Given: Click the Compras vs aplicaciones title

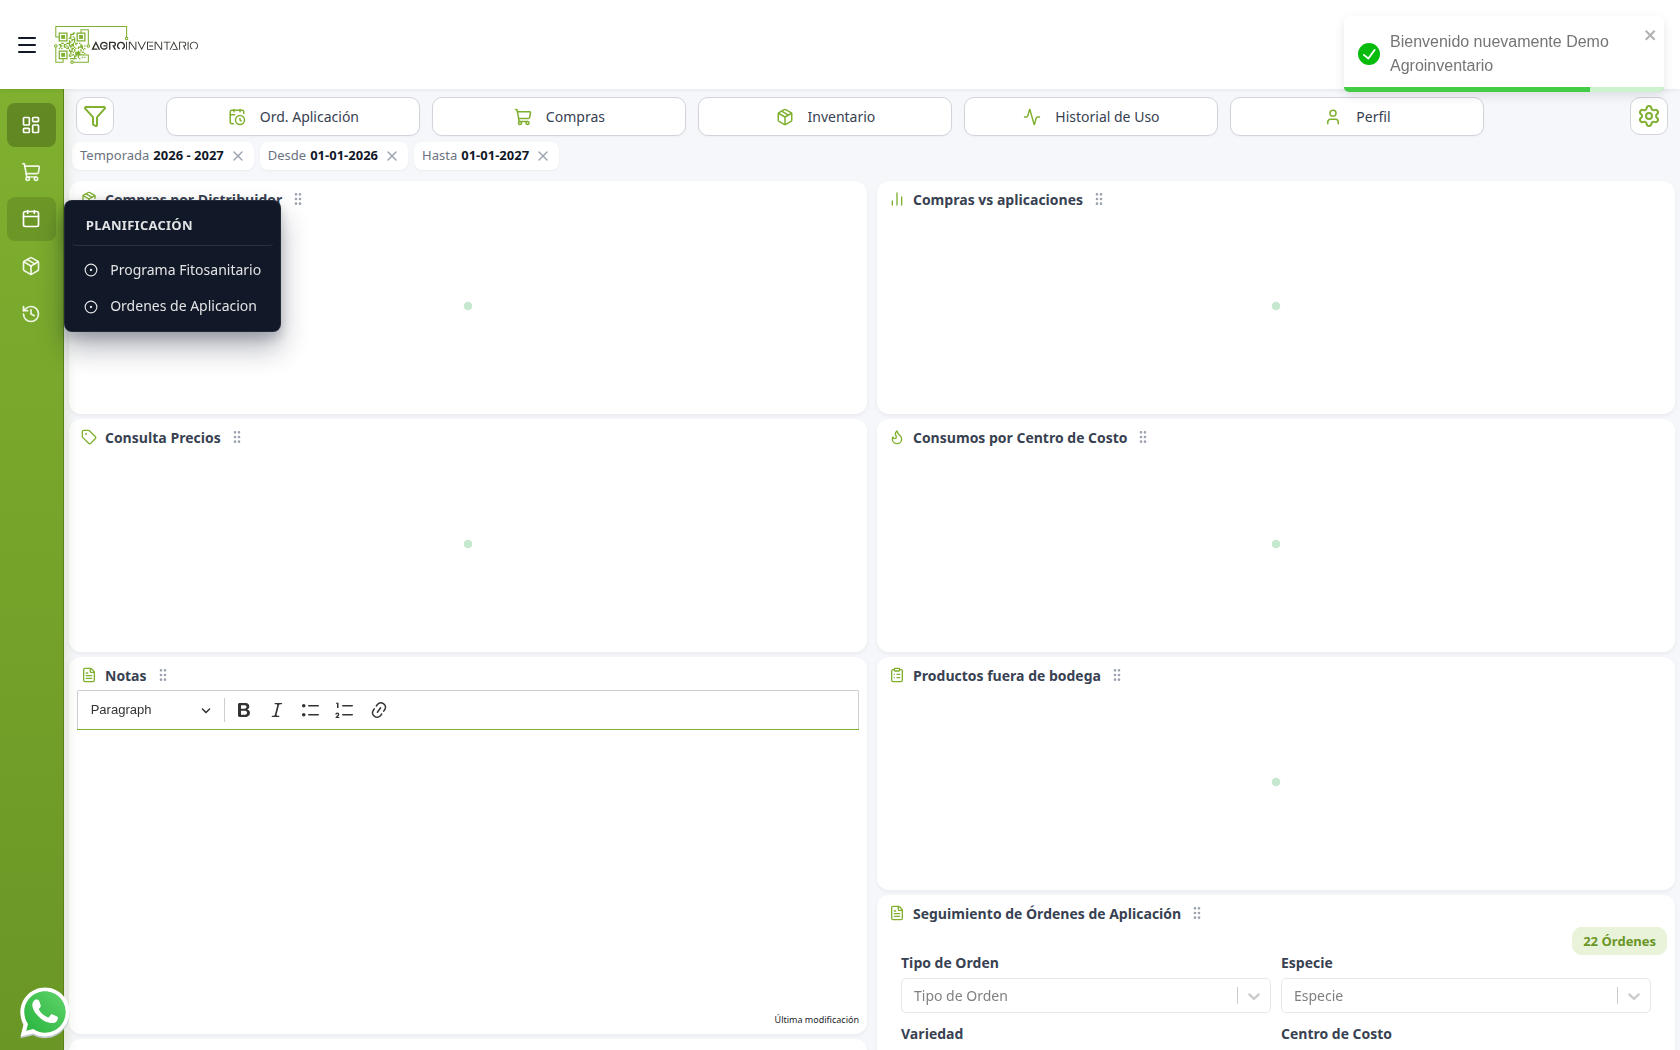Looking at the screenshot, I should (998, 200).
